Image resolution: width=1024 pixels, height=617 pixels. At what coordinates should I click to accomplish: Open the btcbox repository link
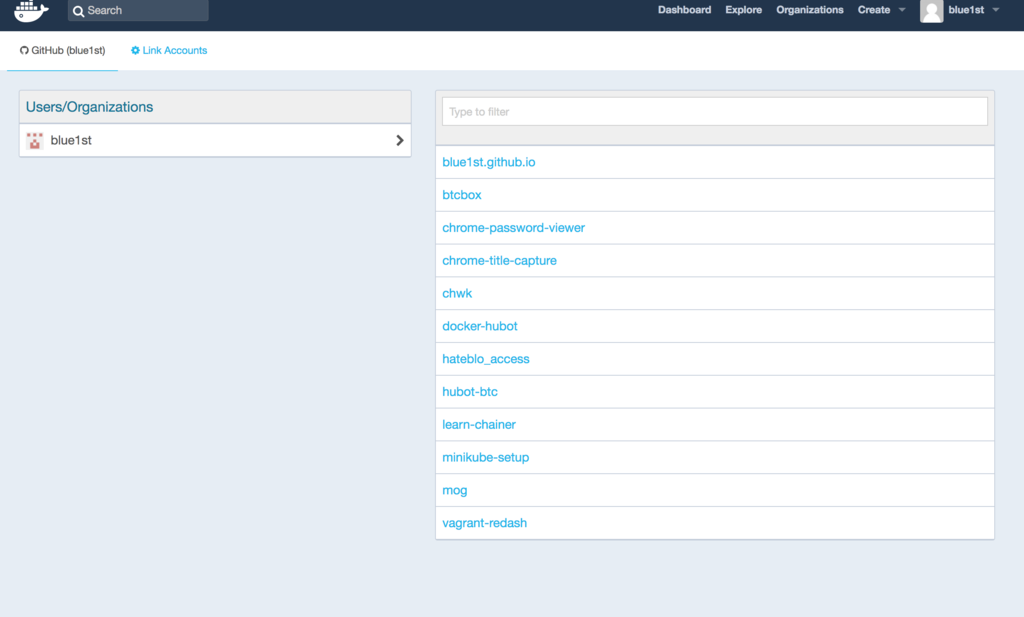click(462, 195)
